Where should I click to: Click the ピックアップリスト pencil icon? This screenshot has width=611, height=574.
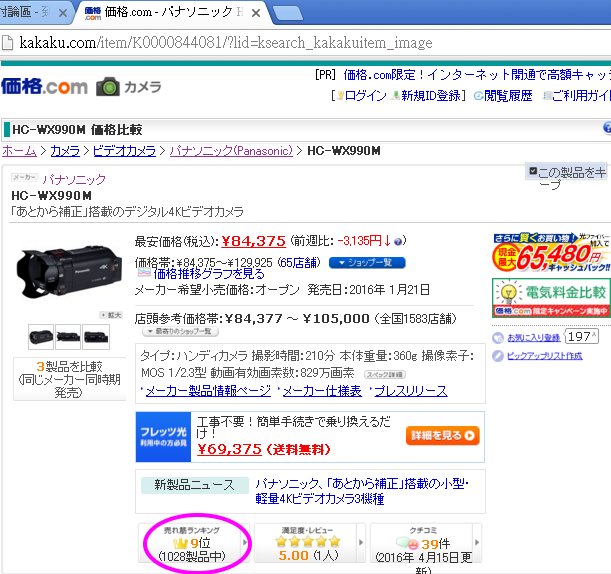click(x=498, y=356)
